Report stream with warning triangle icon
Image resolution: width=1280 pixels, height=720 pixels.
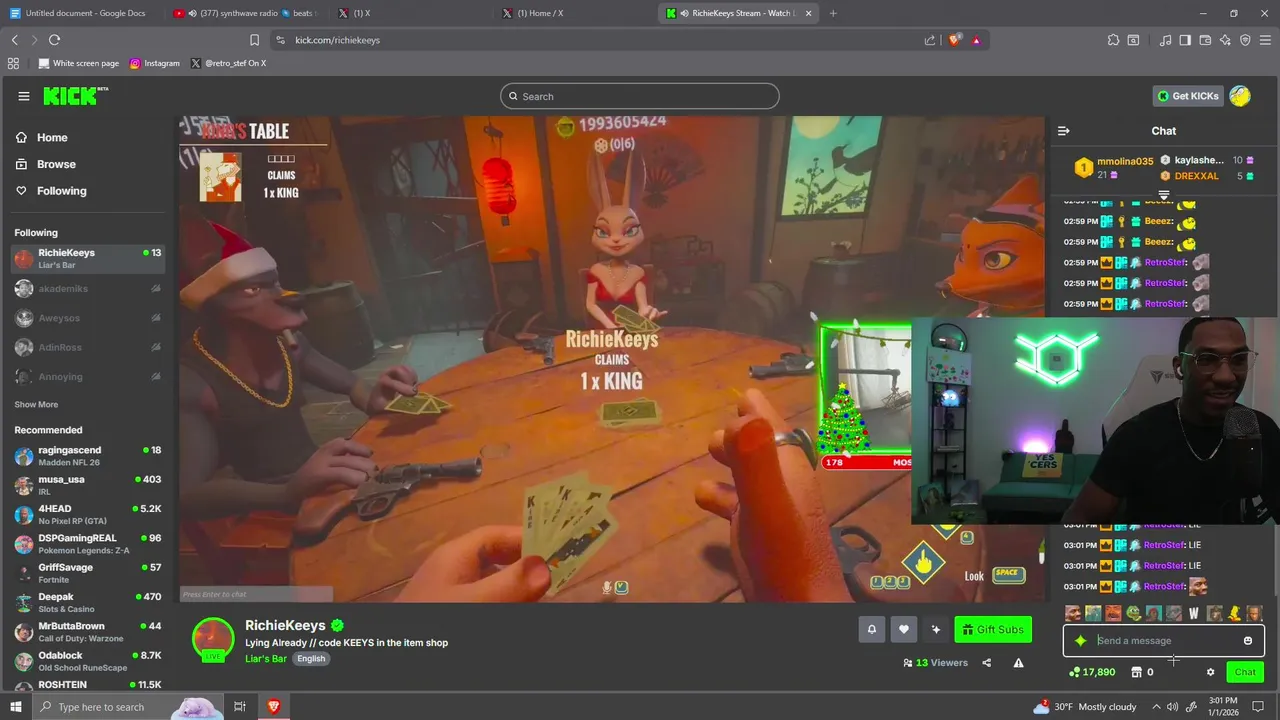pyautogui.click(x=1018, y=662)
